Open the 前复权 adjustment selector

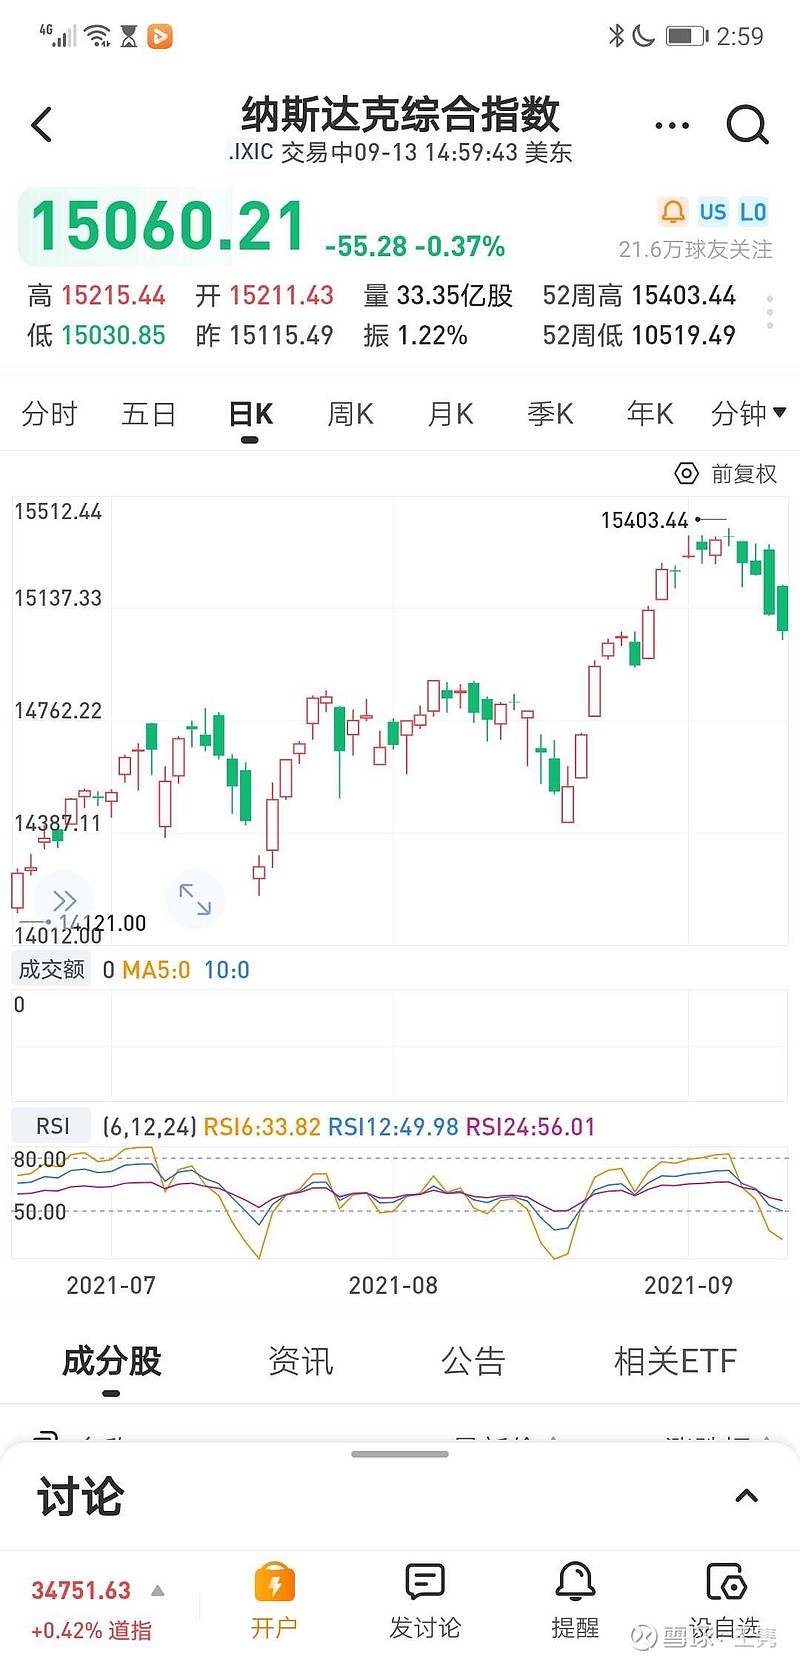744,474
